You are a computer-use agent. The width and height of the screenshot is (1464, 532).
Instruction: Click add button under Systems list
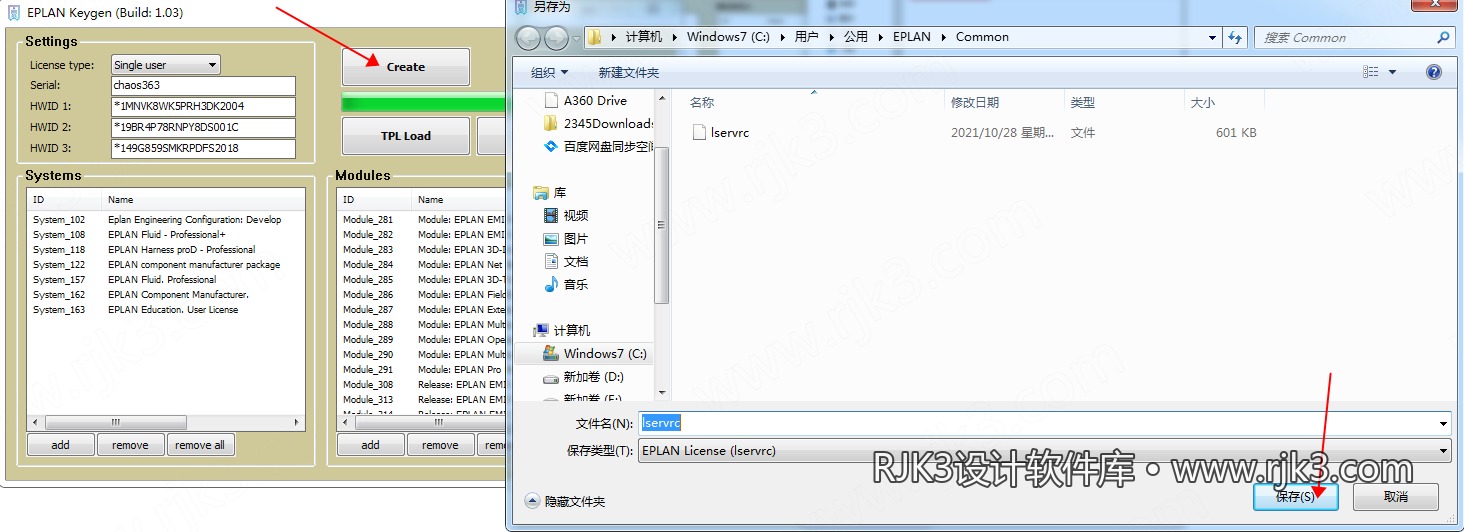tap(60, 445)
